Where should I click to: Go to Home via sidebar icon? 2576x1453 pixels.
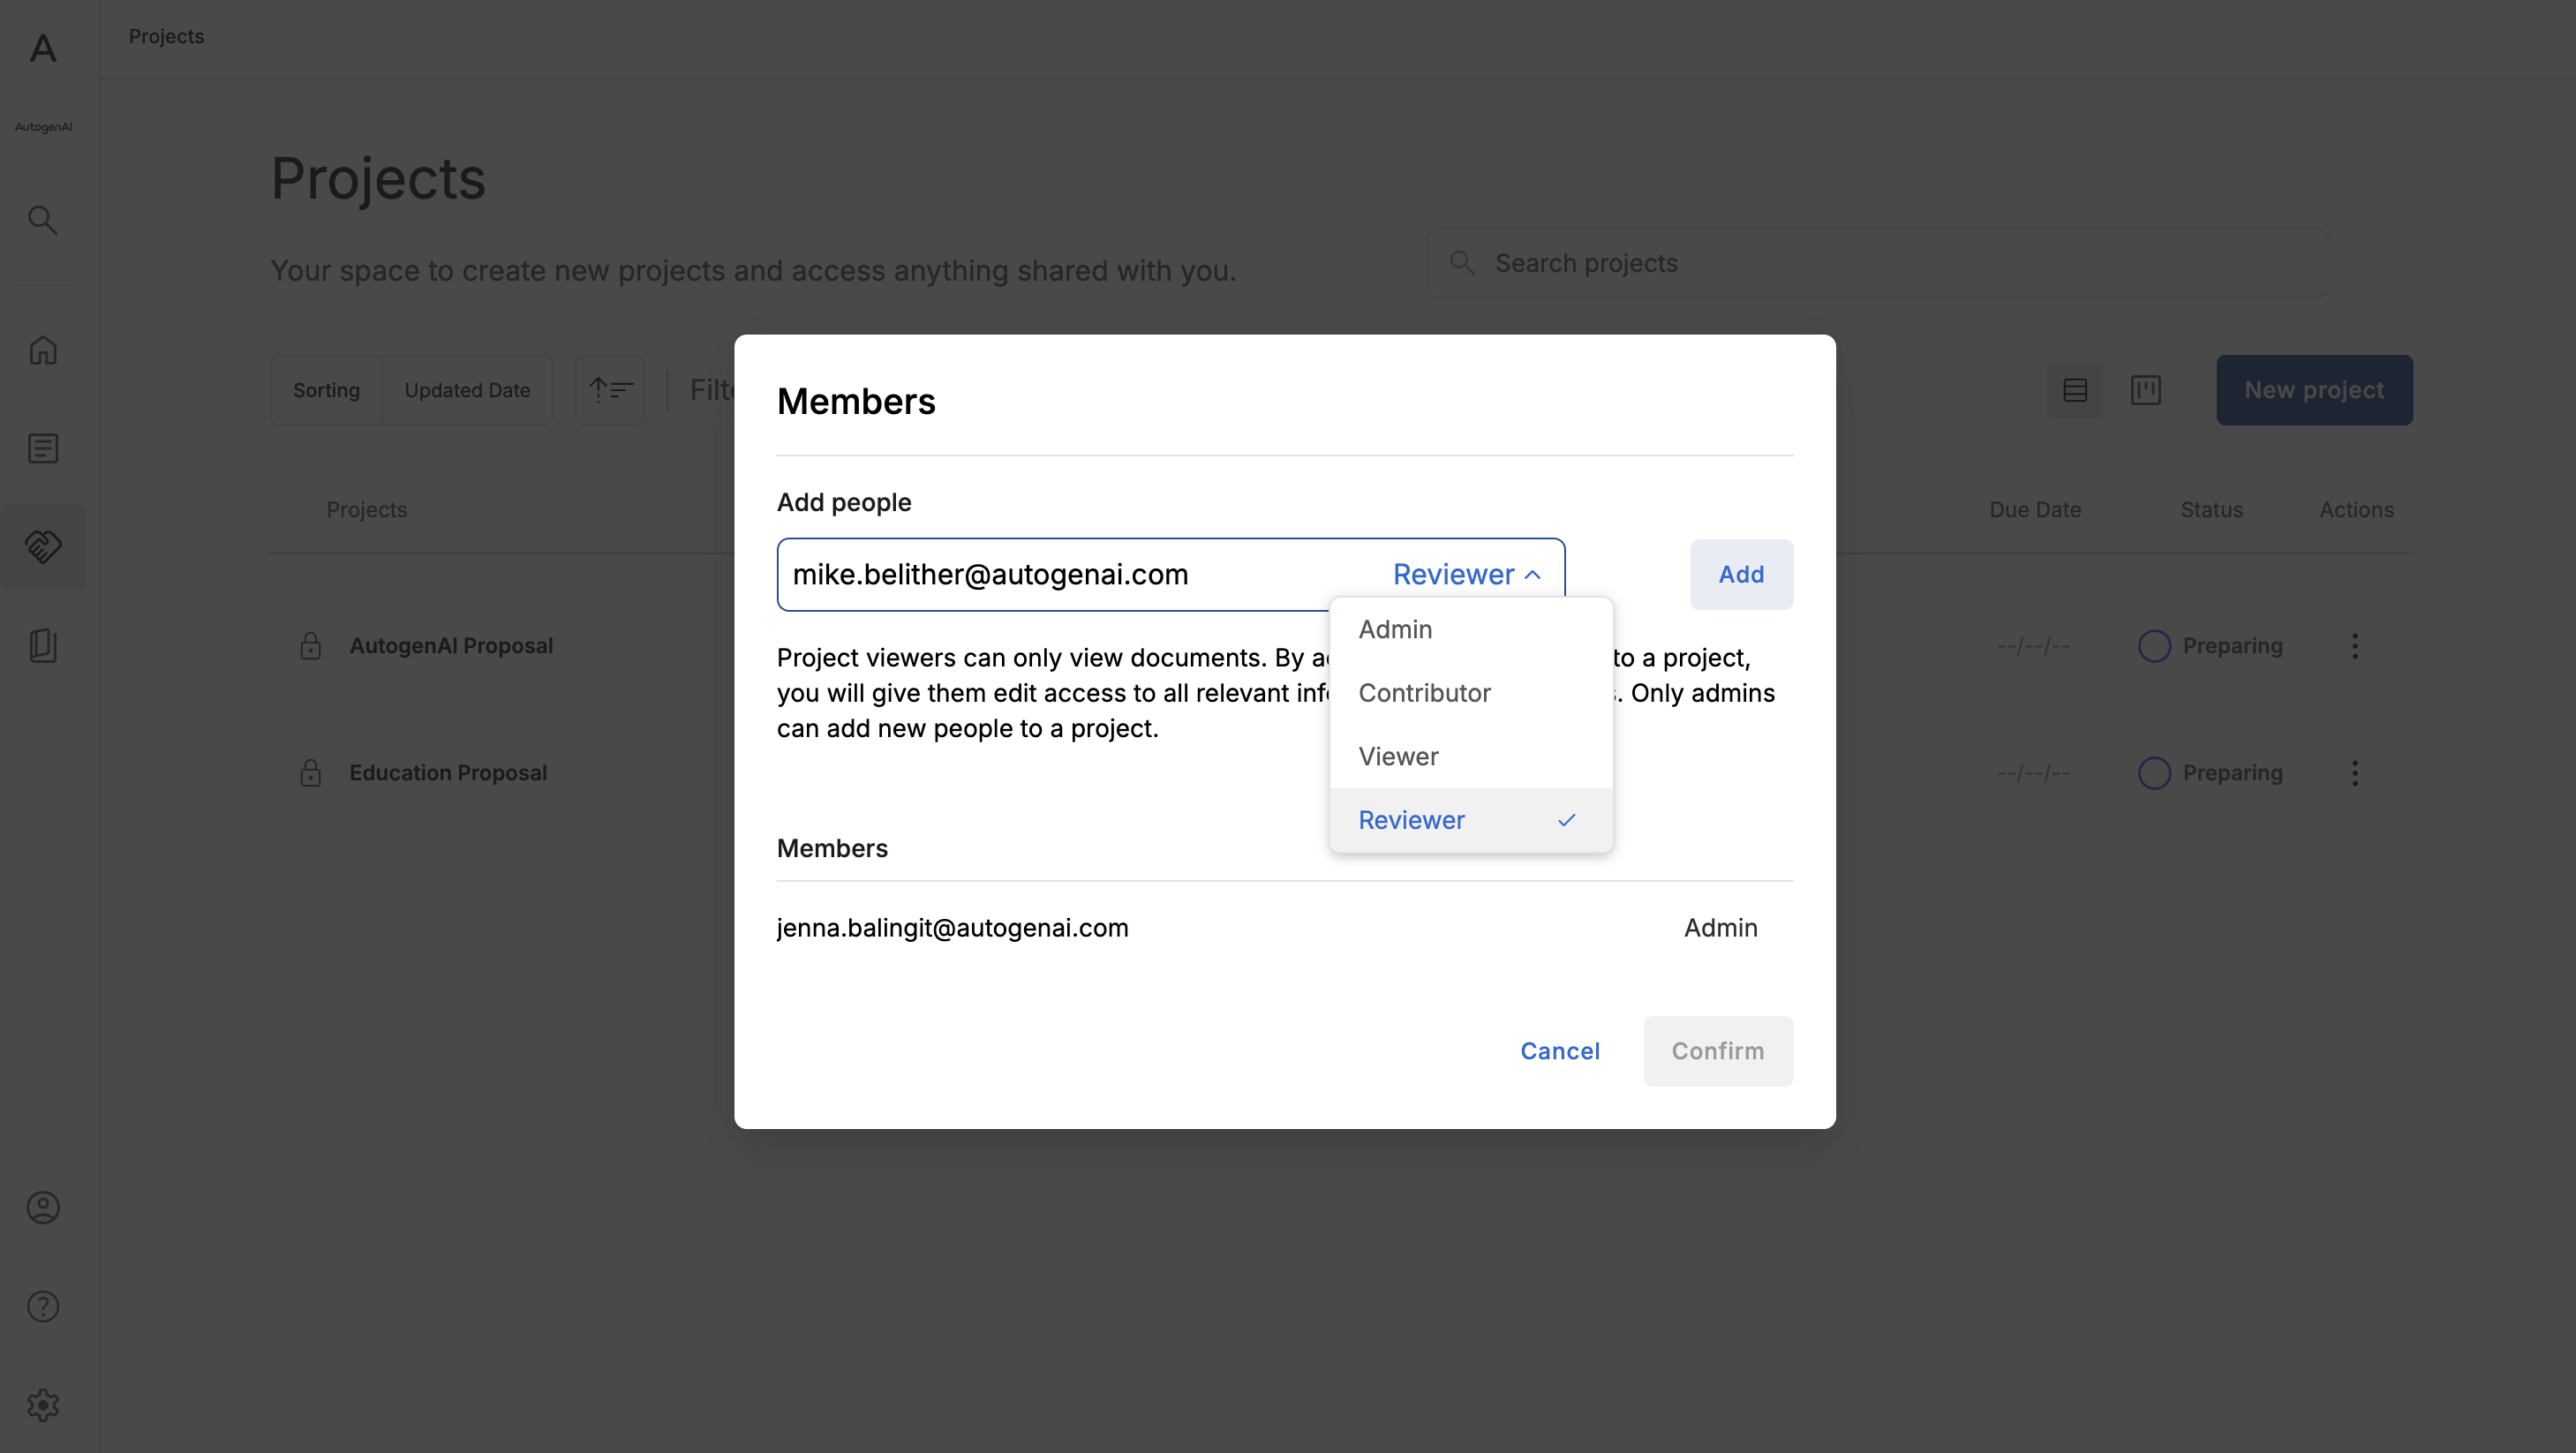(43, 350)
